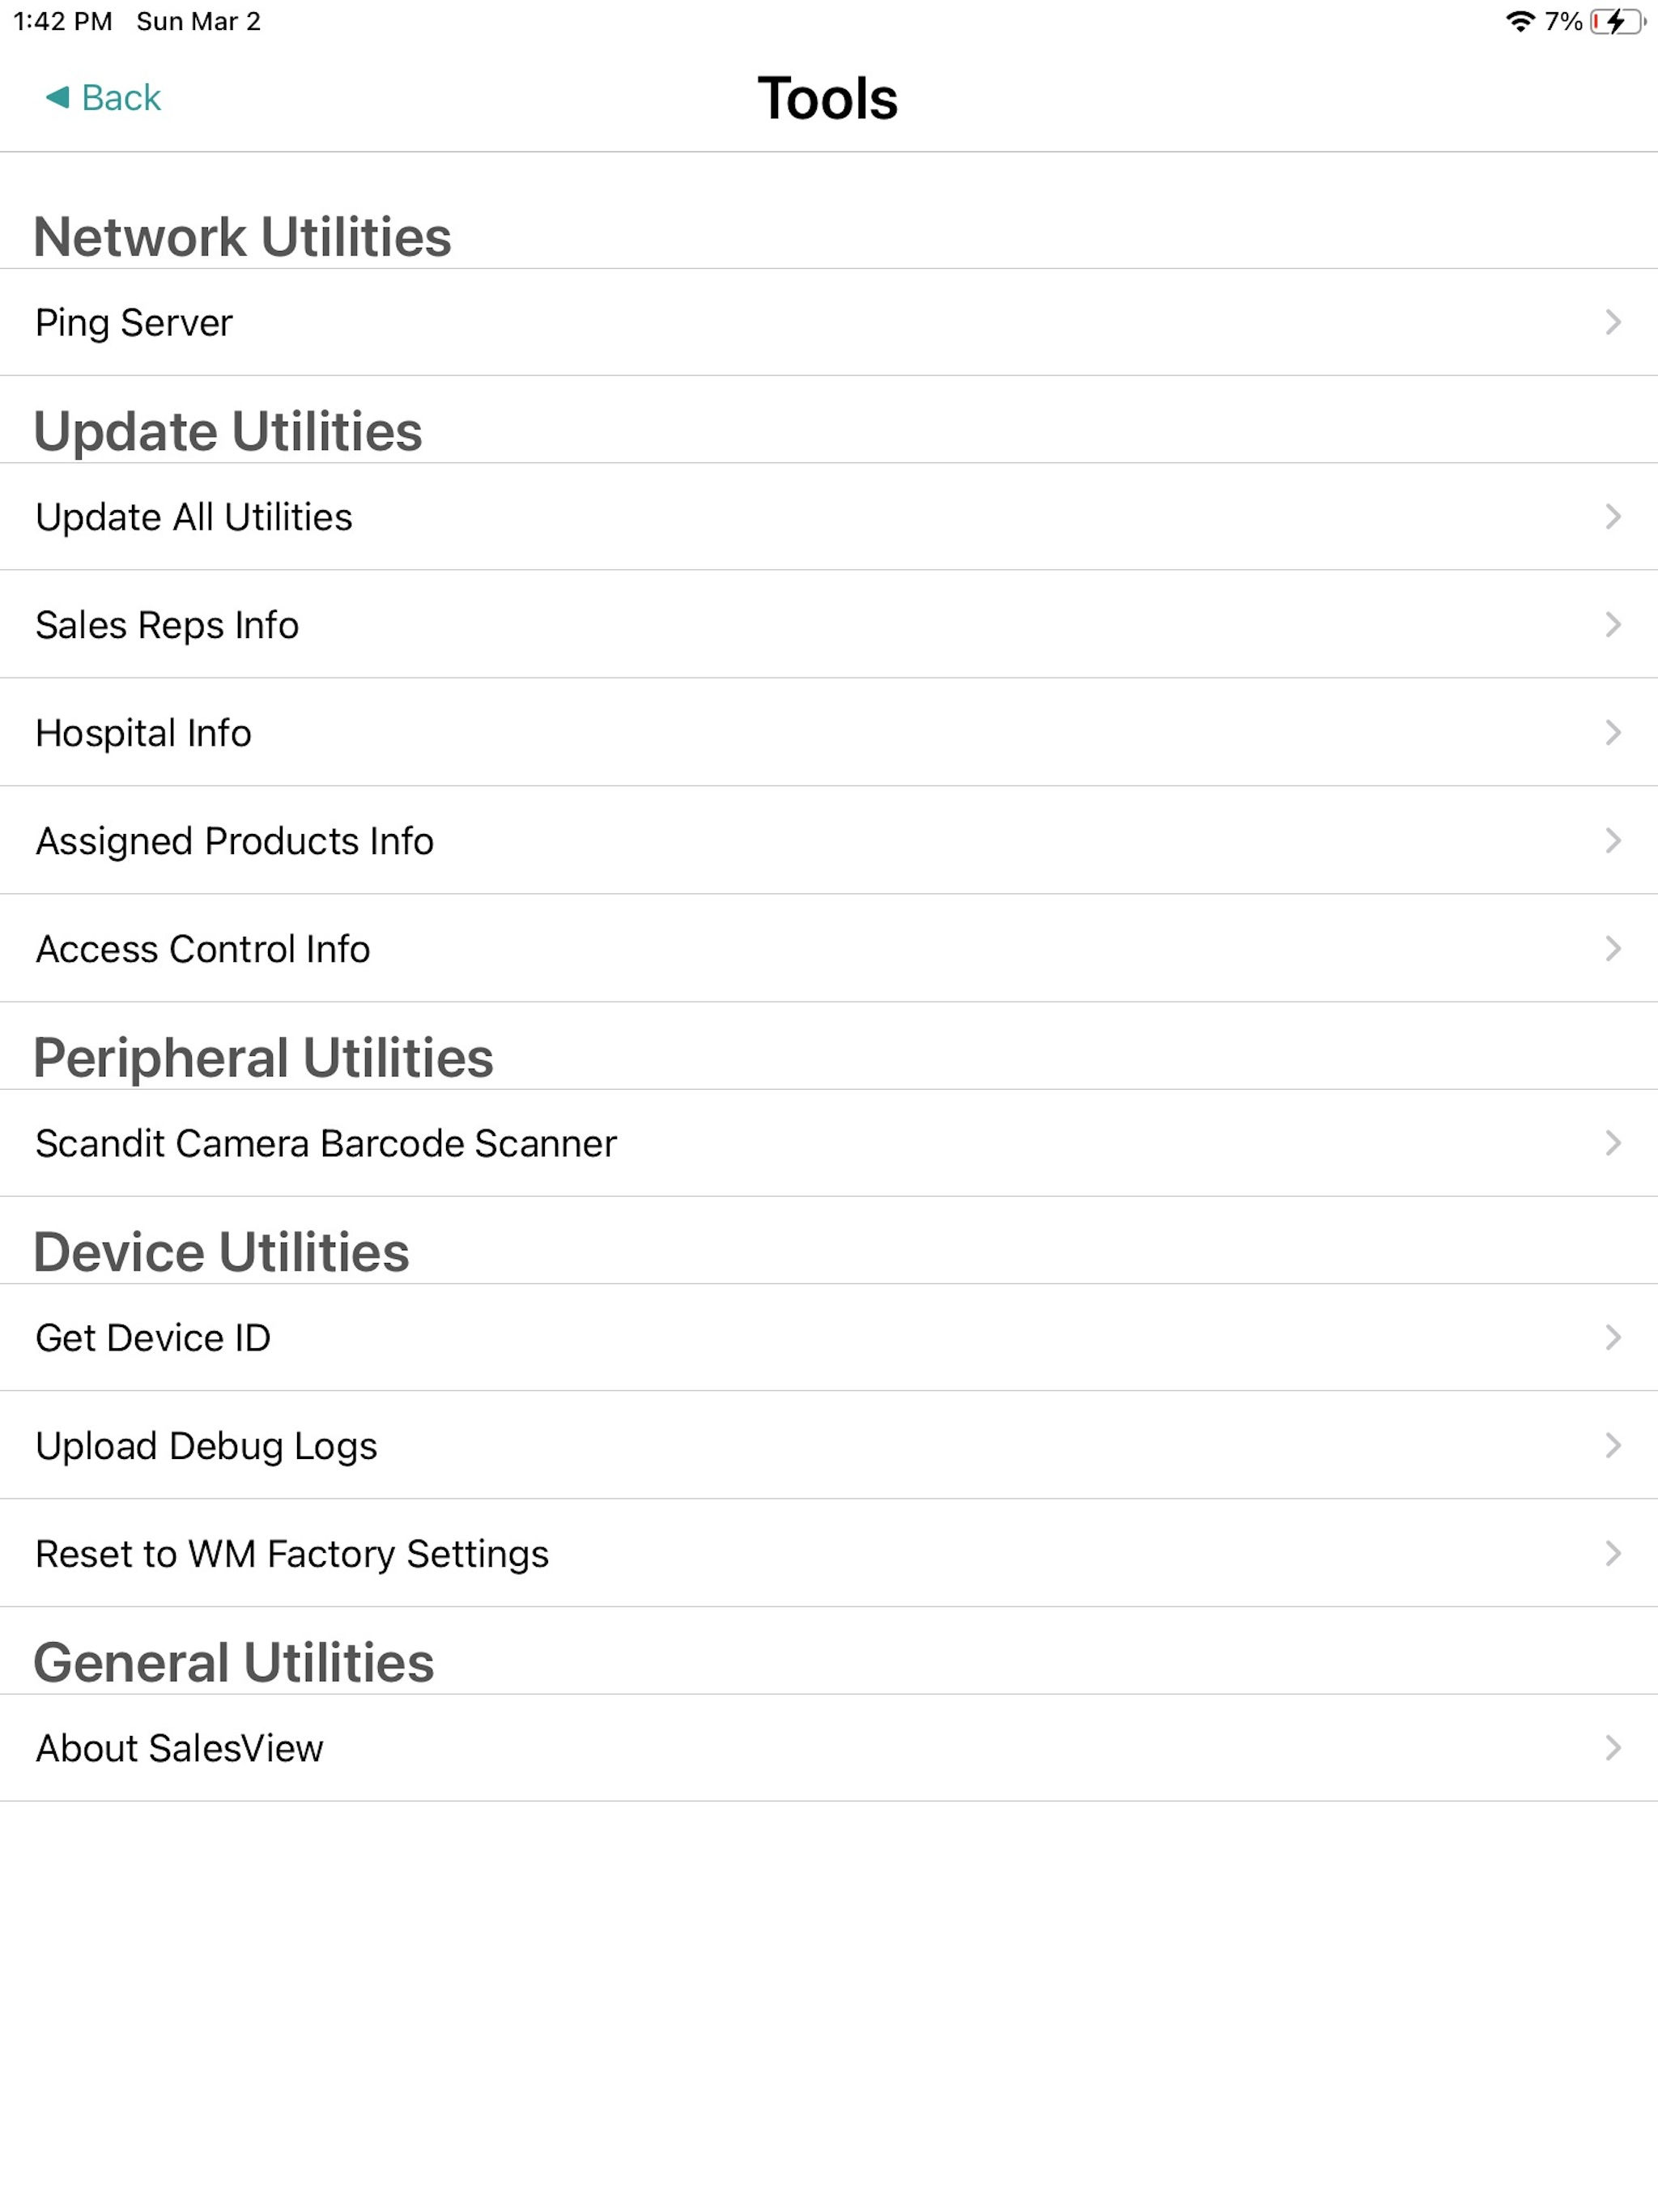Viewport: 1658px width, 2212px height.
Task: Expand chevron next to Ping Server
Action: coord(1612,322)
